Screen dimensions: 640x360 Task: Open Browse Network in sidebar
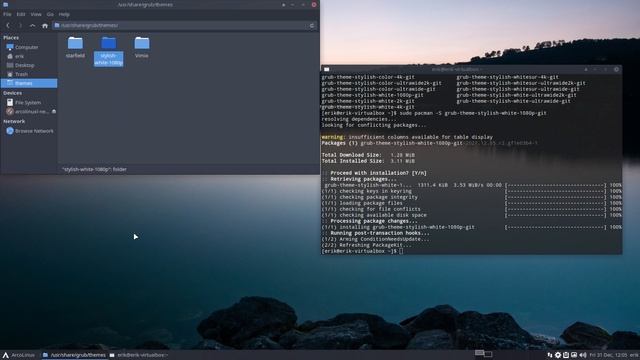pos(29,131)
